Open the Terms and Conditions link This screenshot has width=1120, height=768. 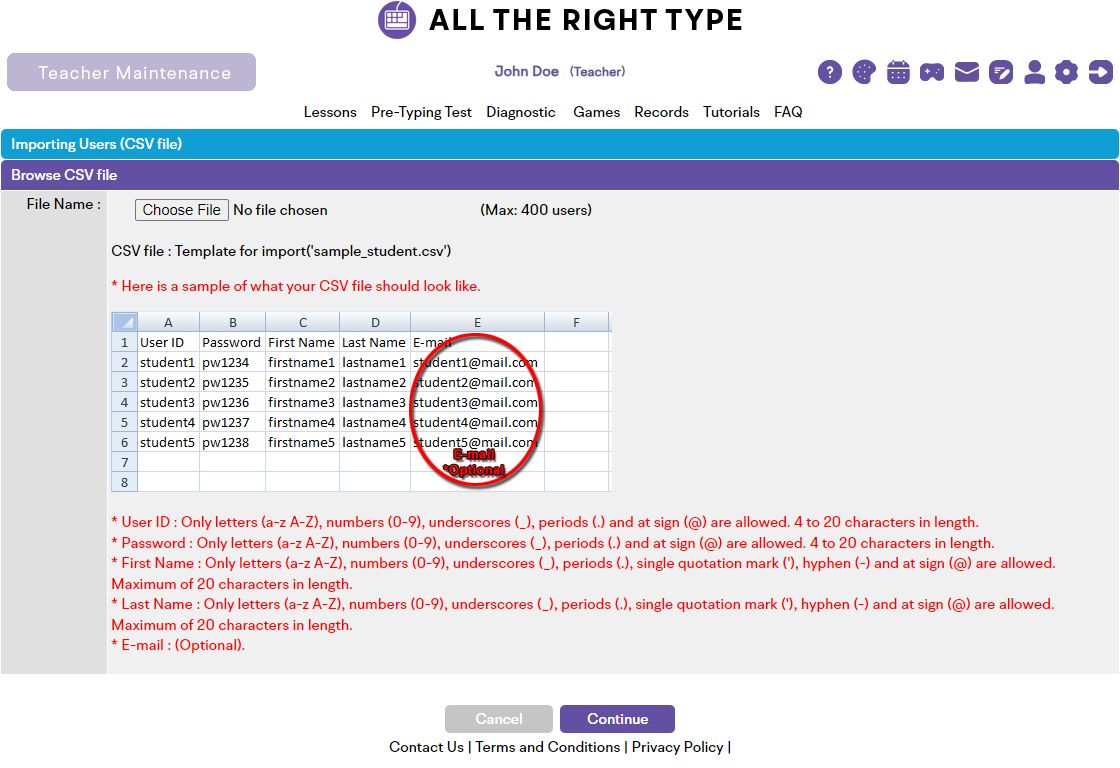click(548, 747)
